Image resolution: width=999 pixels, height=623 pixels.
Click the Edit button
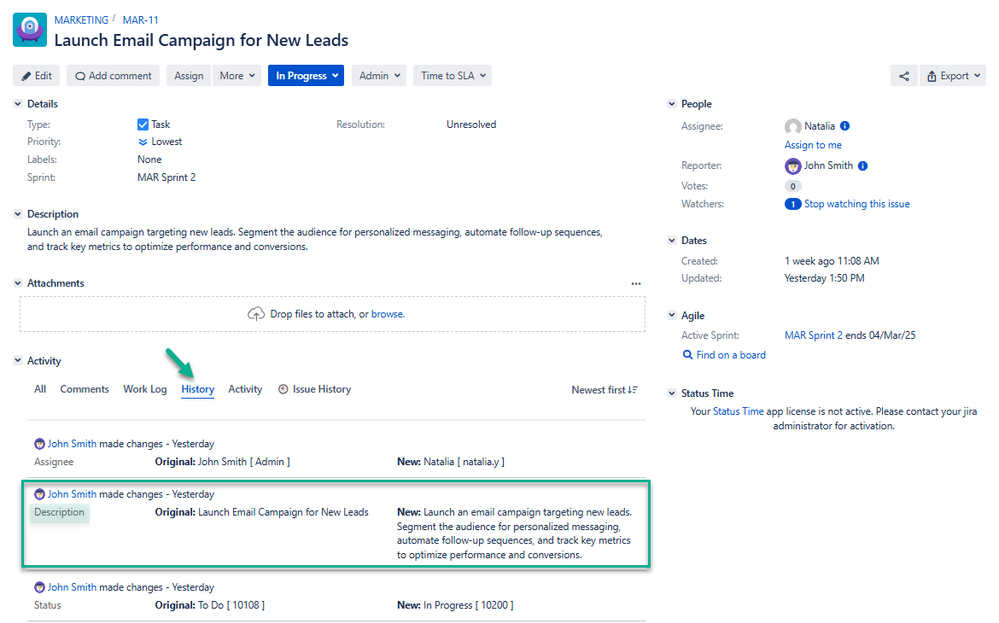coord(36,76)
